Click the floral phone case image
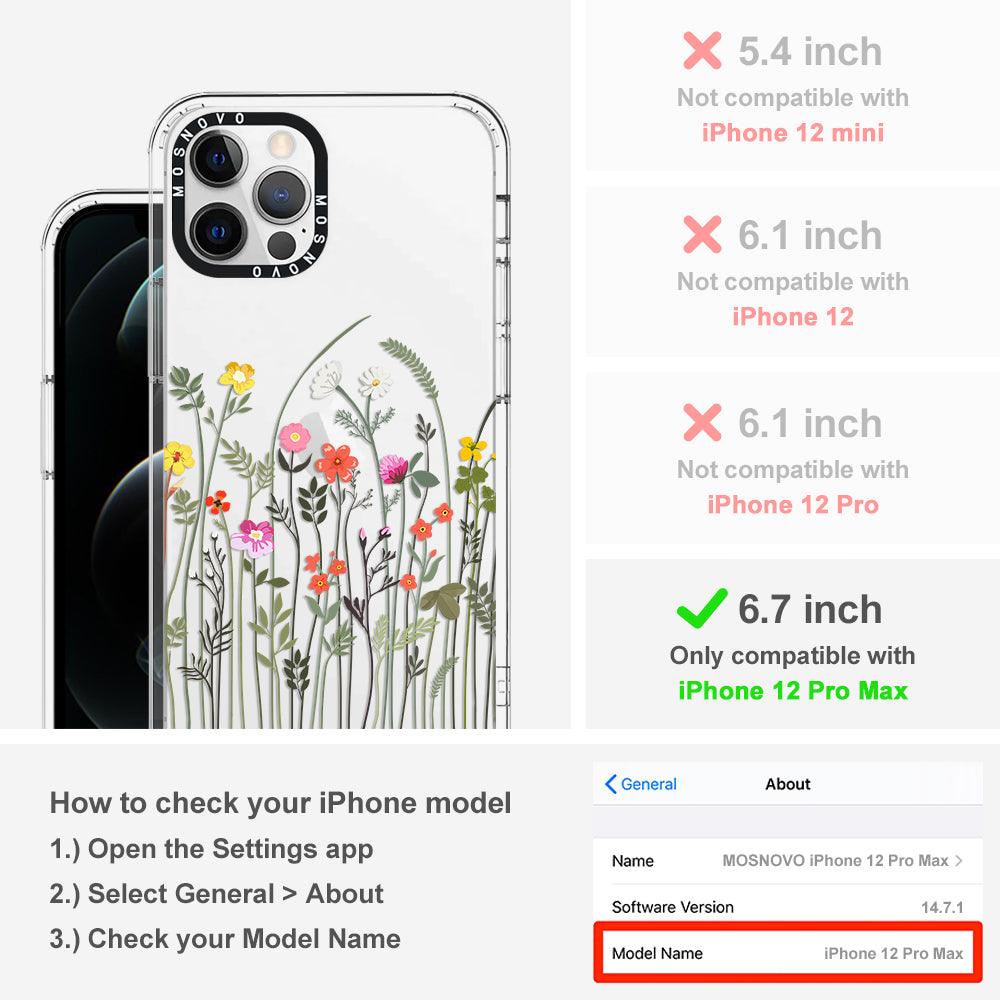This screenshot has height=1000, width=1000. click(330, 411)
